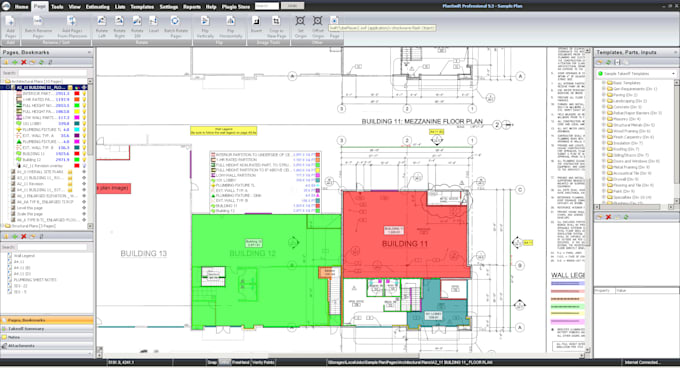Click the [+] expand-all icon in Templates toolbar
The width and height of the screenshot is (680, 368).
pos(617,62)
